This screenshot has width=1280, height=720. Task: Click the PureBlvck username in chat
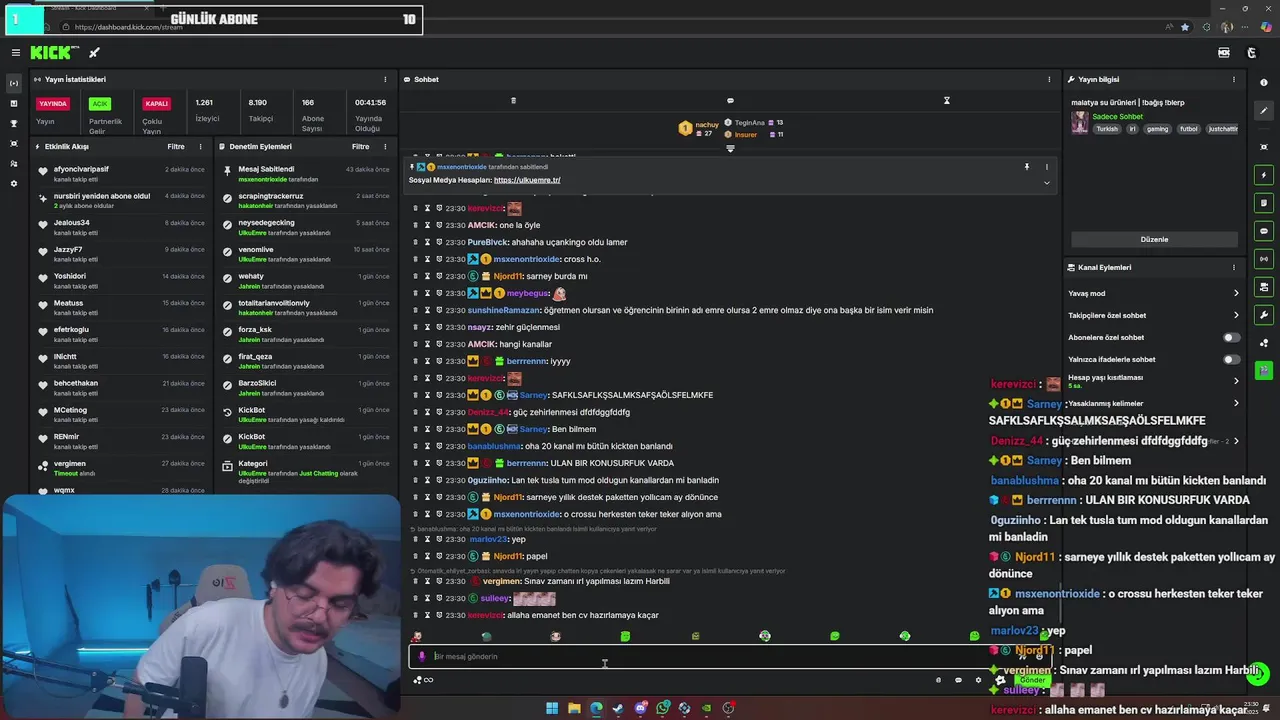tap(488, 242)
